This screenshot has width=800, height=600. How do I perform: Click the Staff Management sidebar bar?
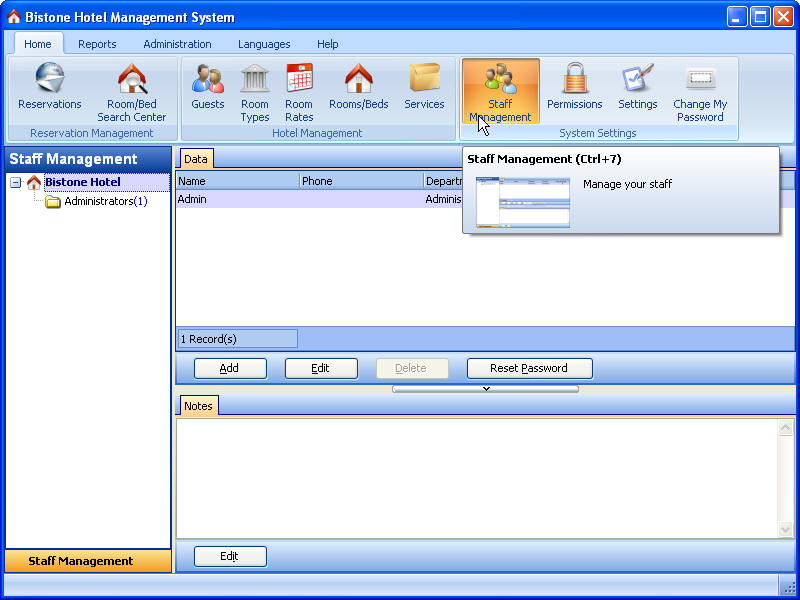[88, 561]
